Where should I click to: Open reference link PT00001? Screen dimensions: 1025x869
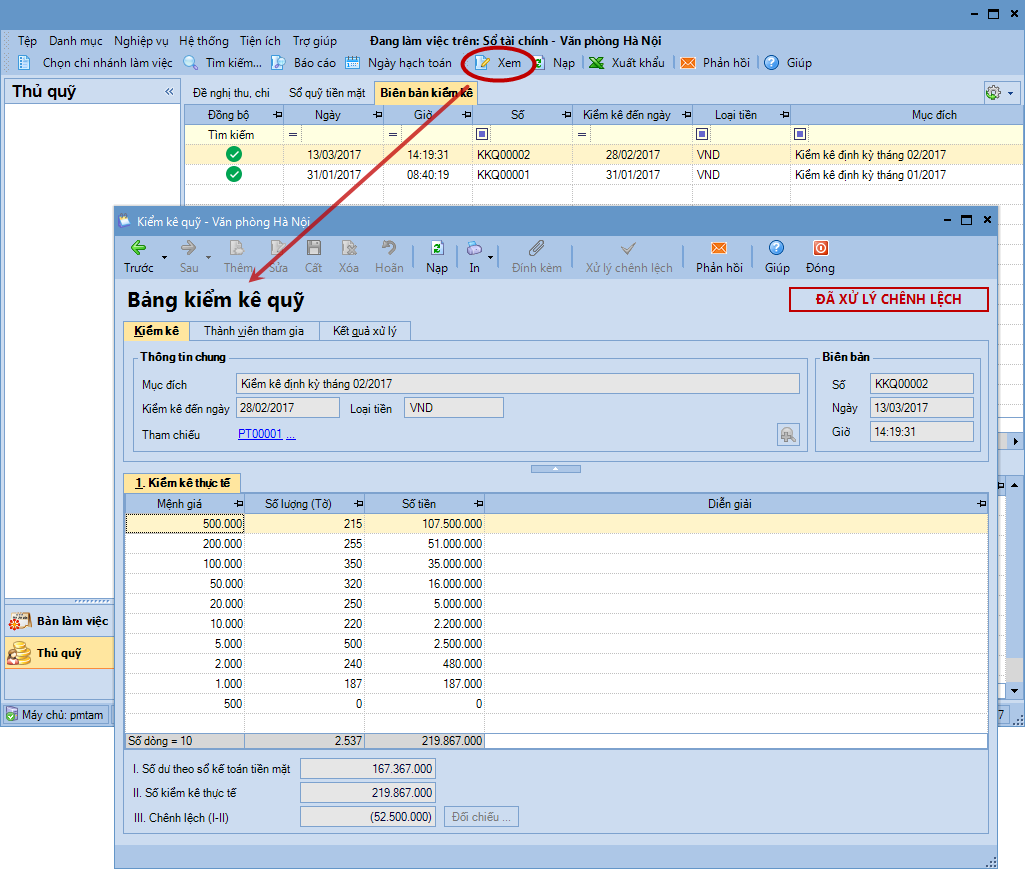click(x=260, y=435)
